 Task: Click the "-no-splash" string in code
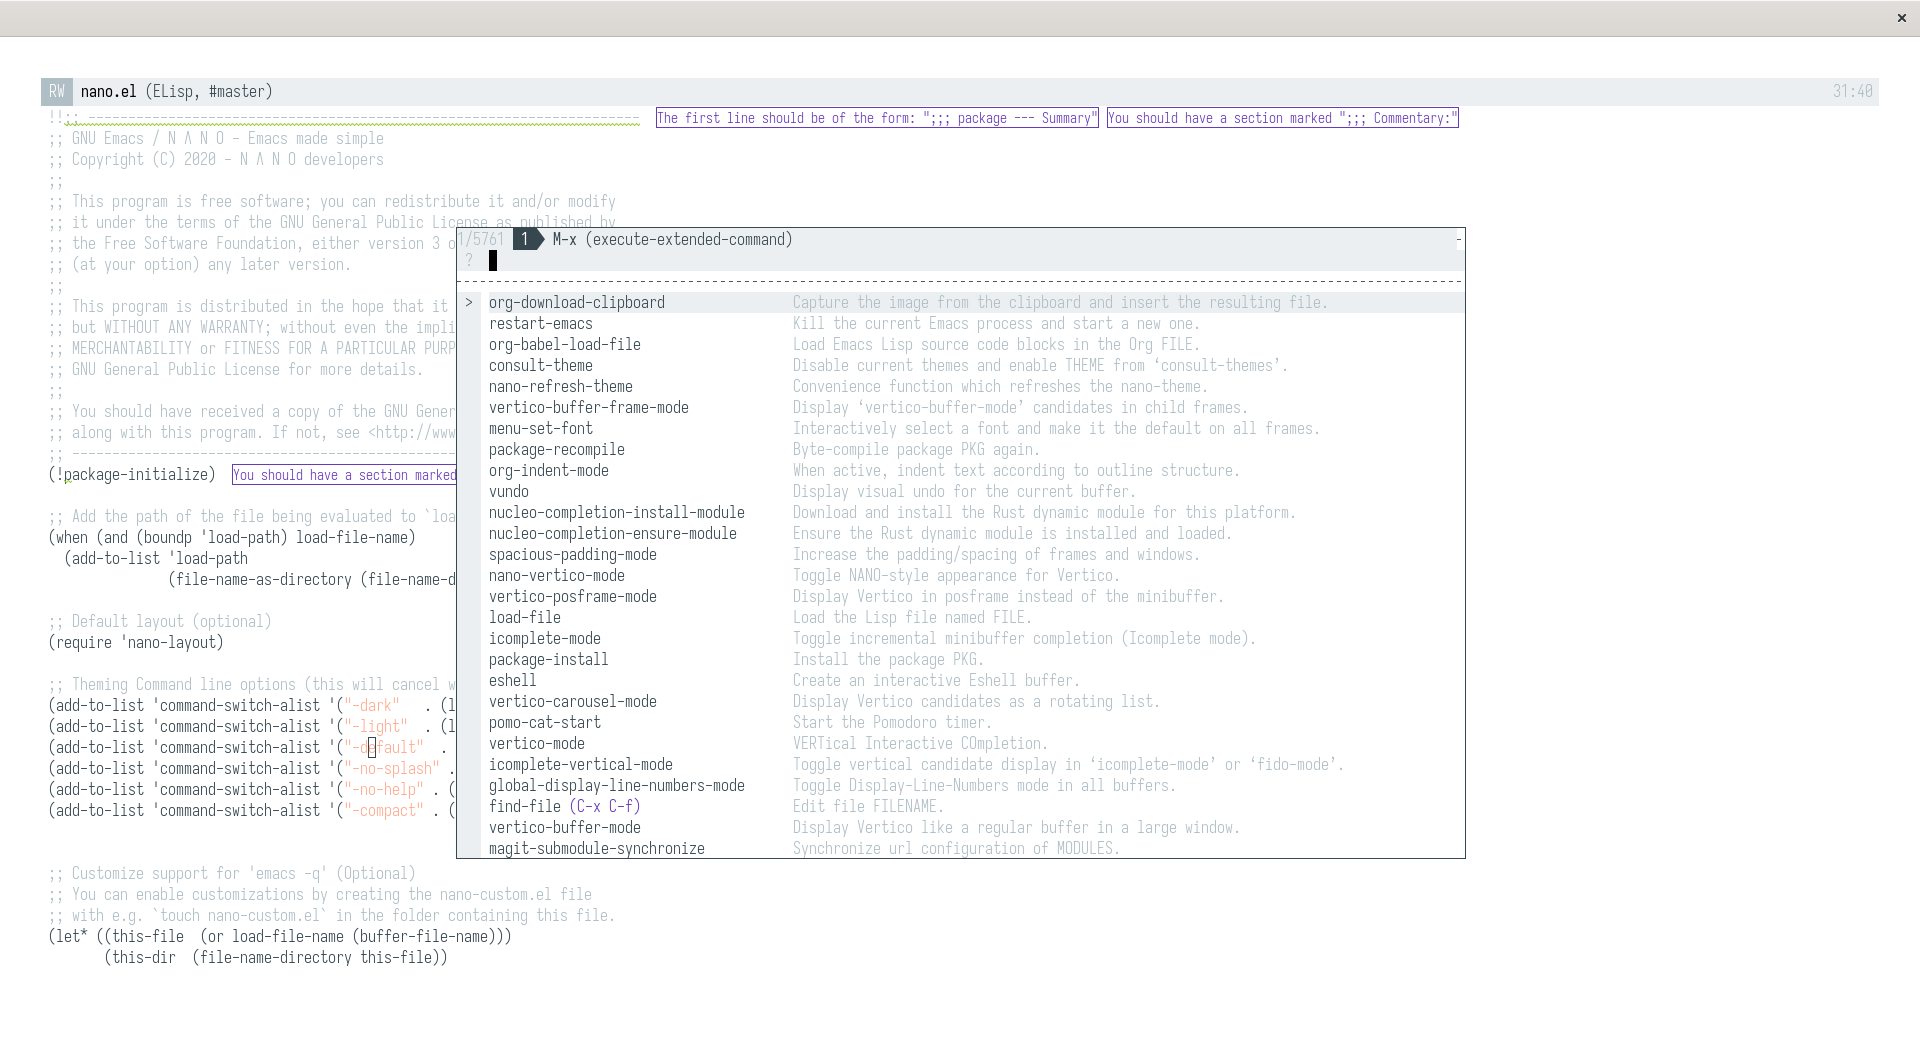coord(392,769)
